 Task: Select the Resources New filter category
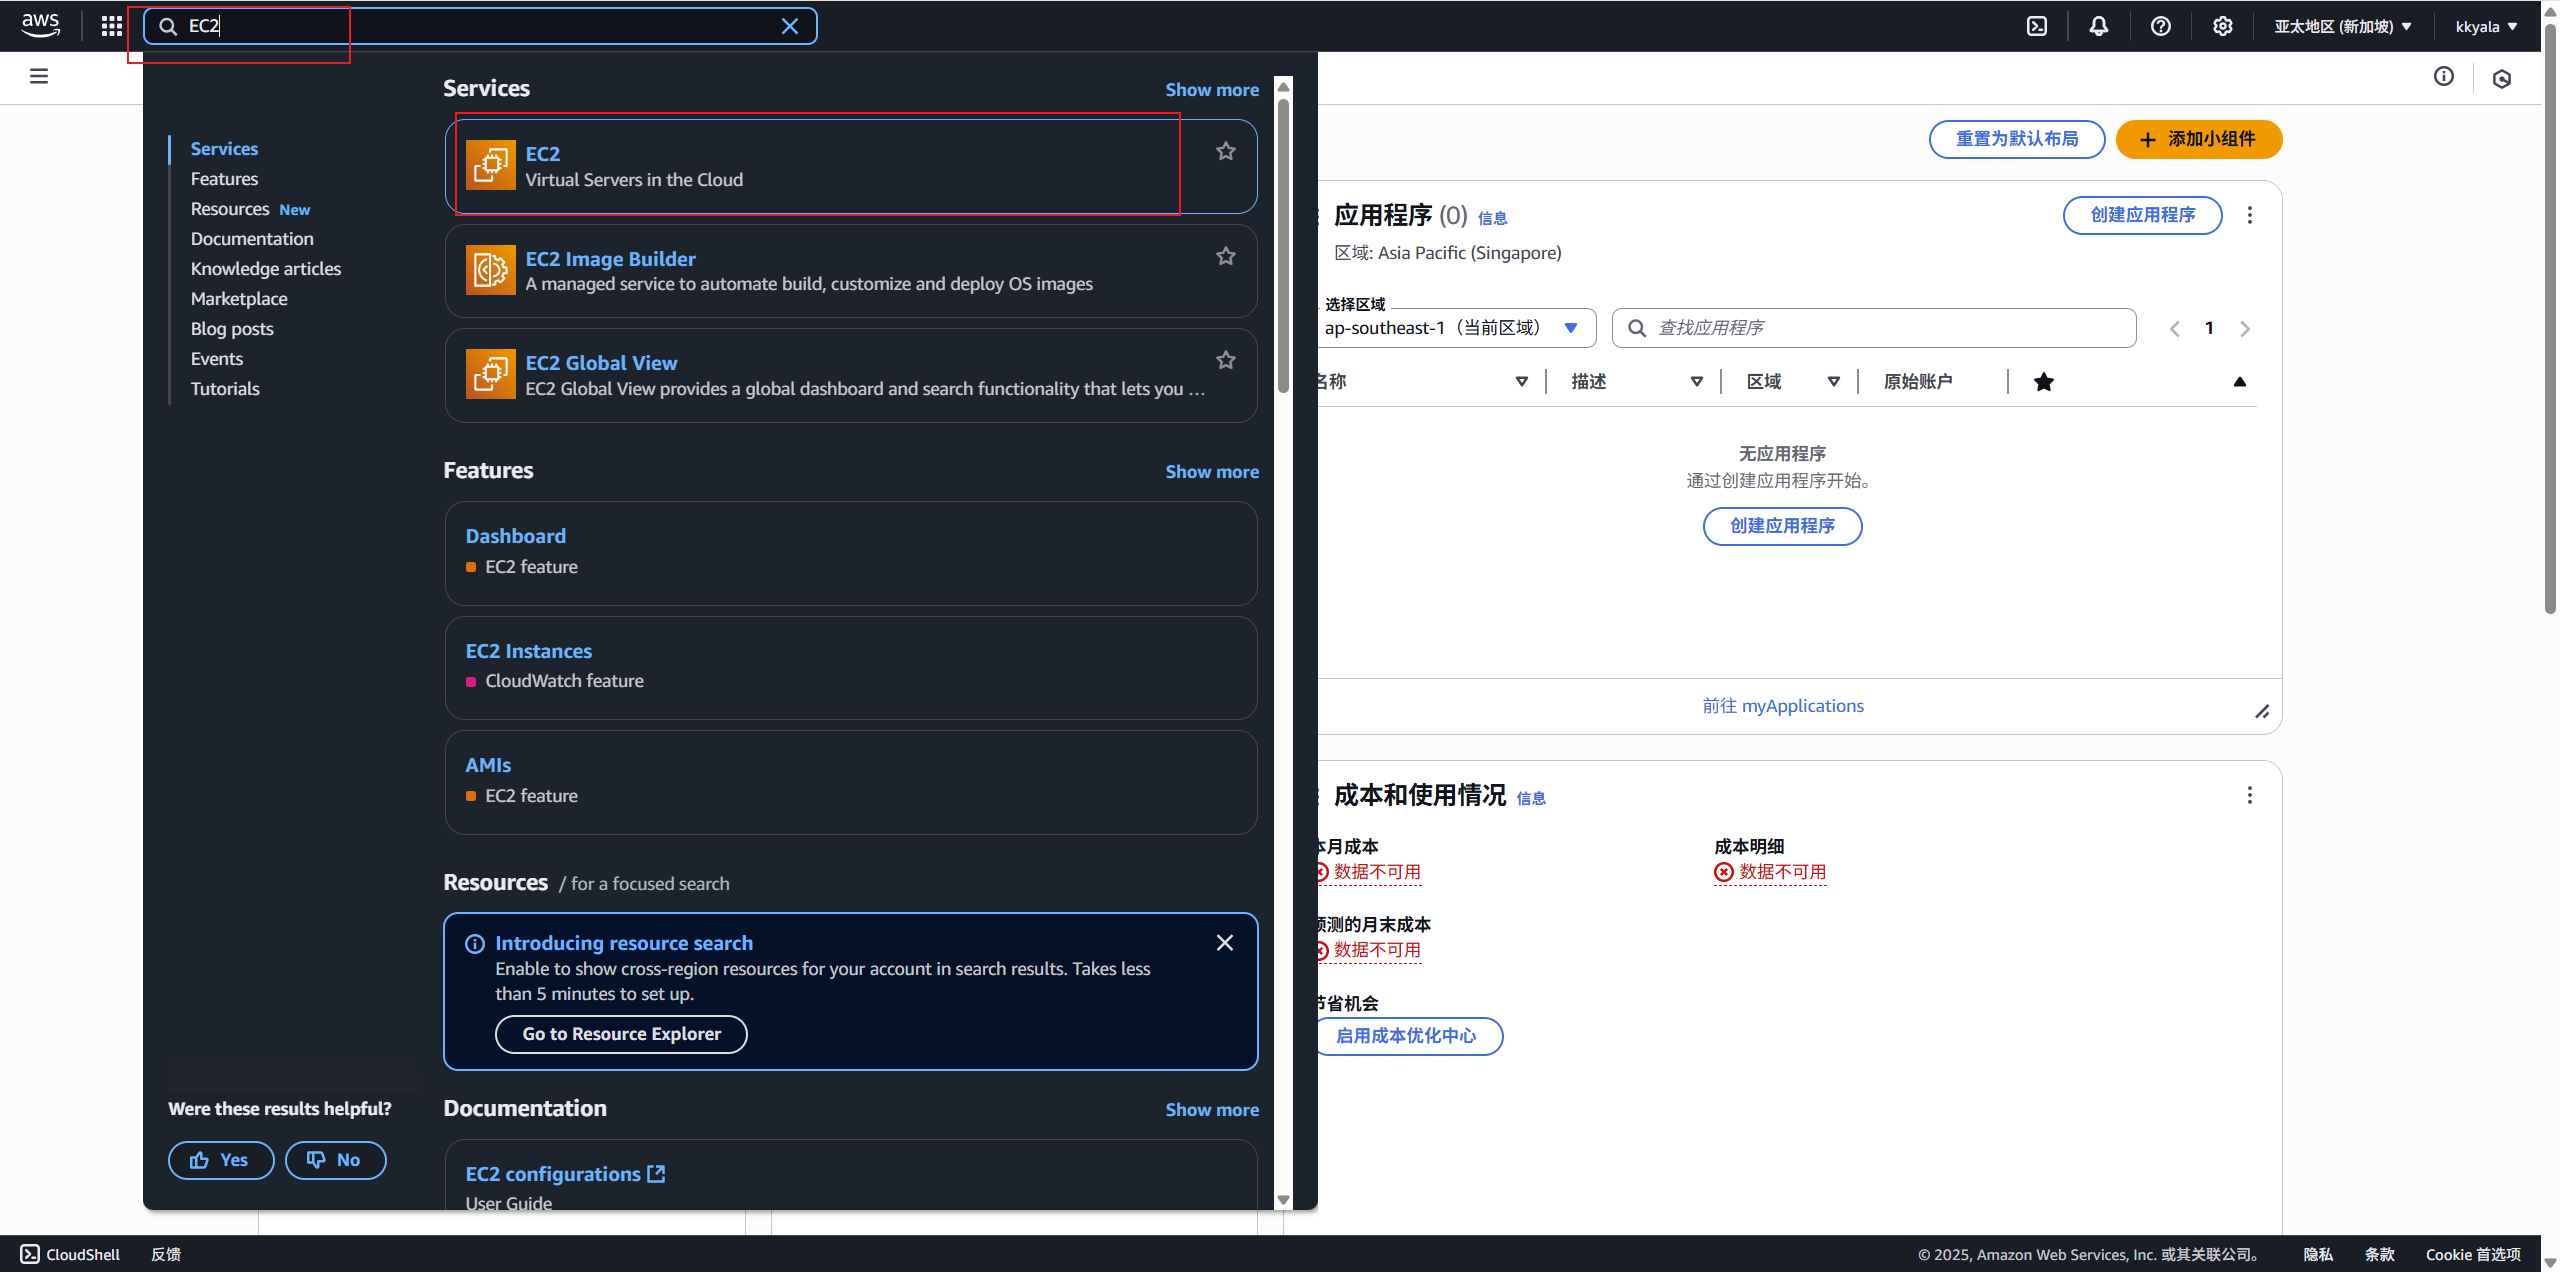pos(250,209)
